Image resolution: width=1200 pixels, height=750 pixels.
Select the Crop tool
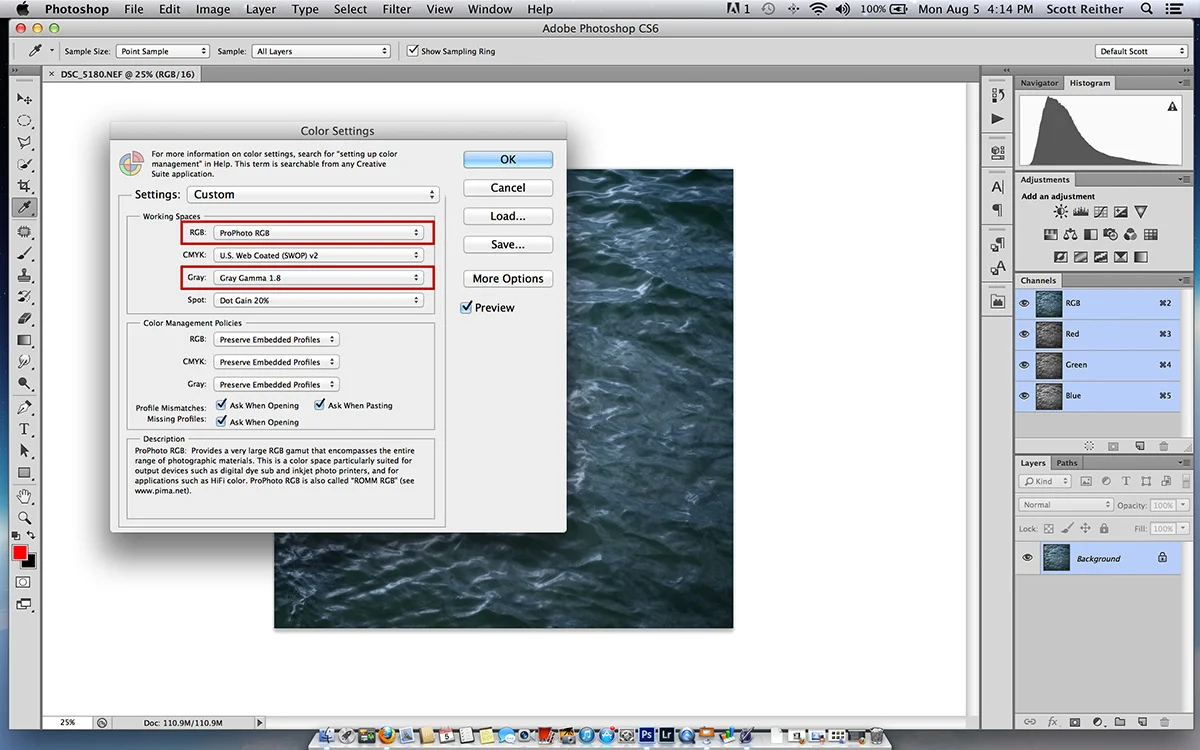[25, 187]
